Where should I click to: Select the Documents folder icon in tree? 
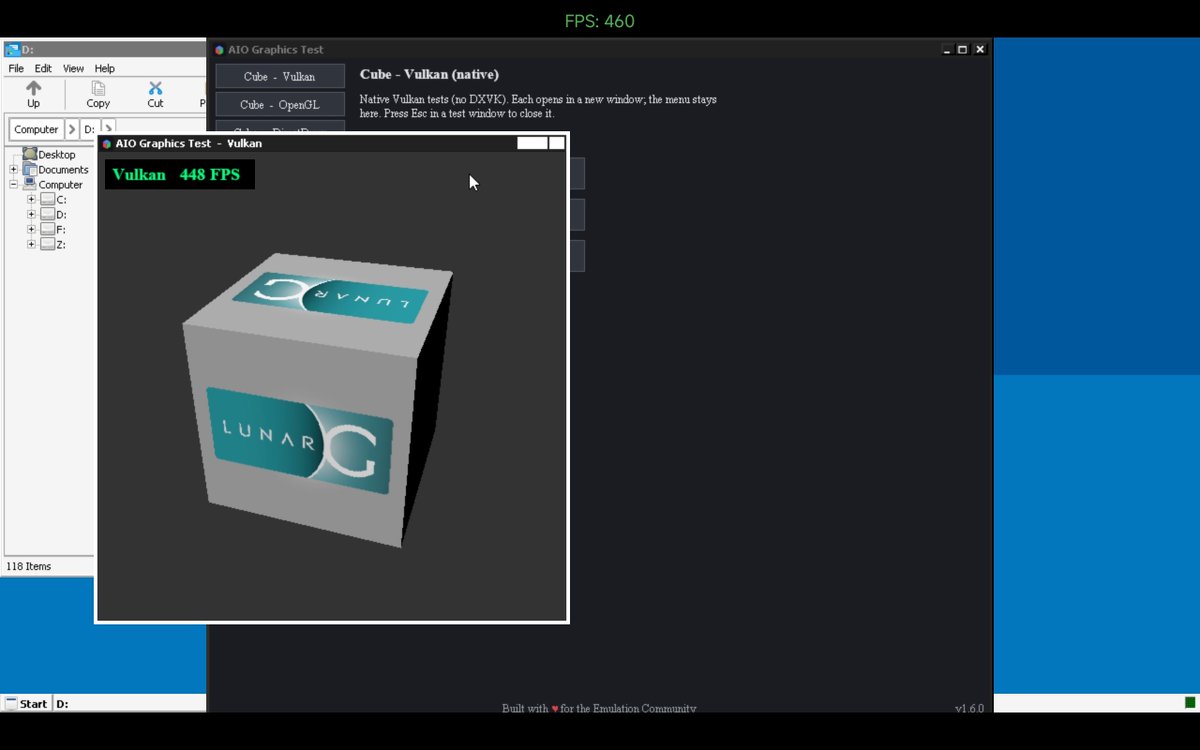[30, 169]
